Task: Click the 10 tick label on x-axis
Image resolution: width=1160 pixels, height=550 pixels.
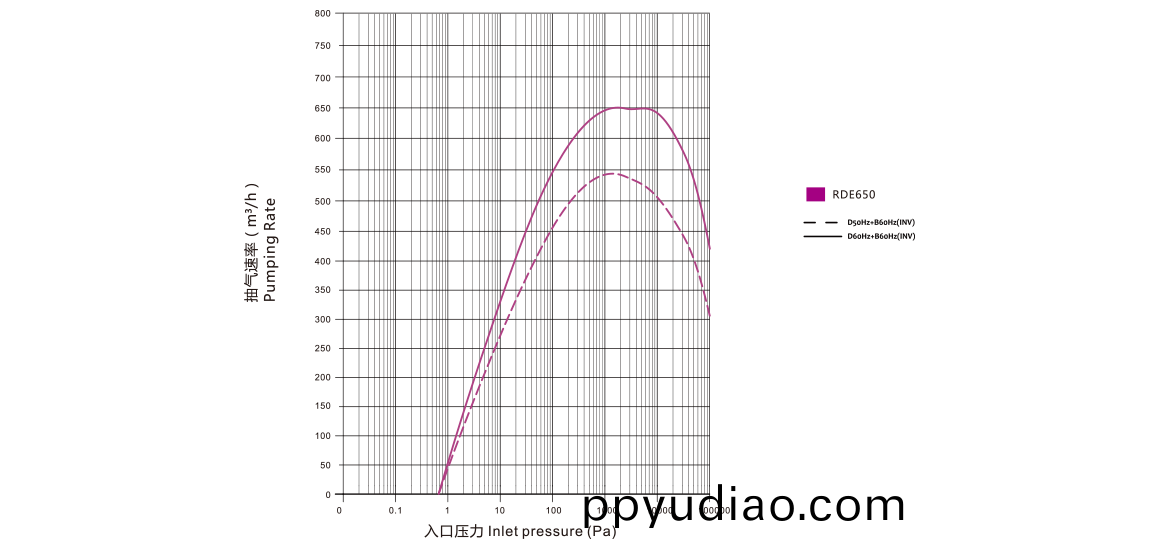Action: [499, 510]
